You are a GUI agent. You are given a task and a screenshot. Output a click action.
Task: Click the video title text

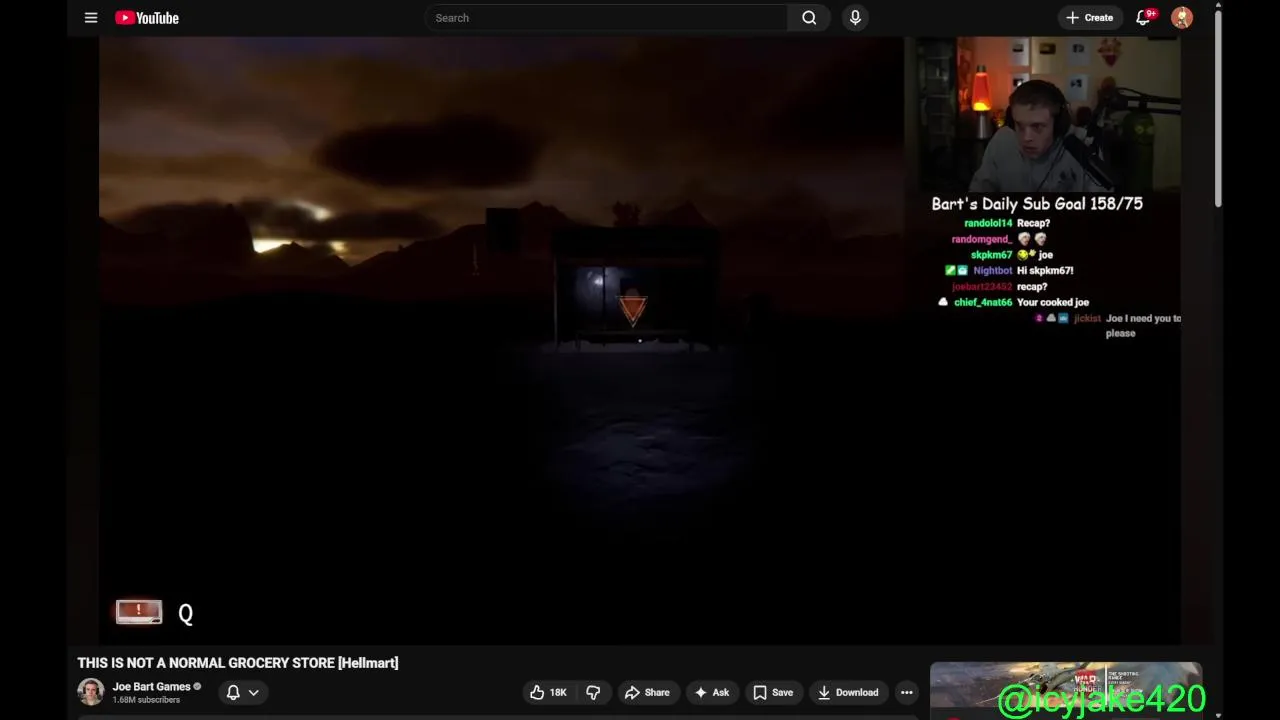point(238,663)
